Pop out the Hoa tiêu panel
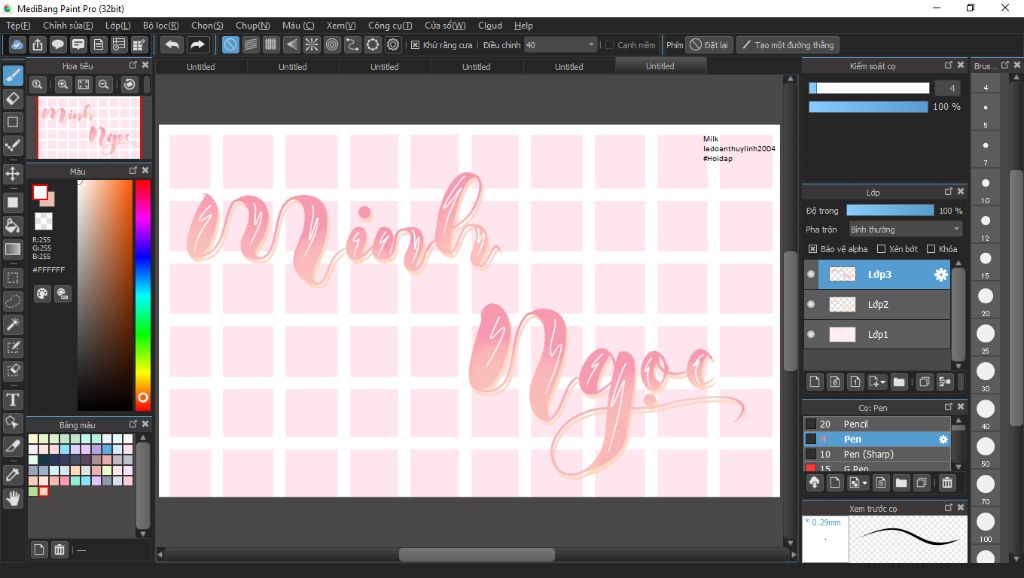 coord(133,65)
